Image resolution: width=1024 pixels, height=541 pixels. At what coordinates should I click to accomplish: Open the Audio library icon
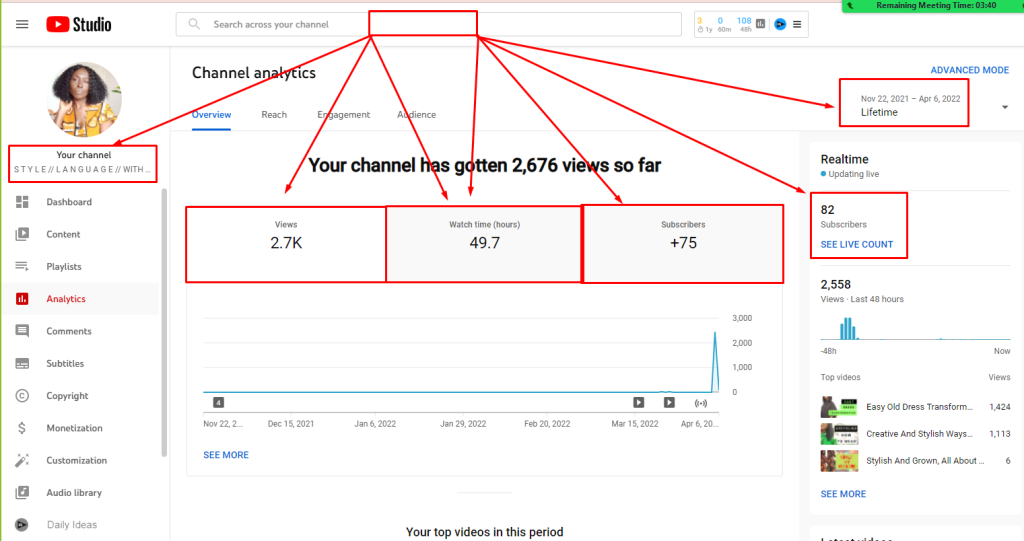click(22, 493)
